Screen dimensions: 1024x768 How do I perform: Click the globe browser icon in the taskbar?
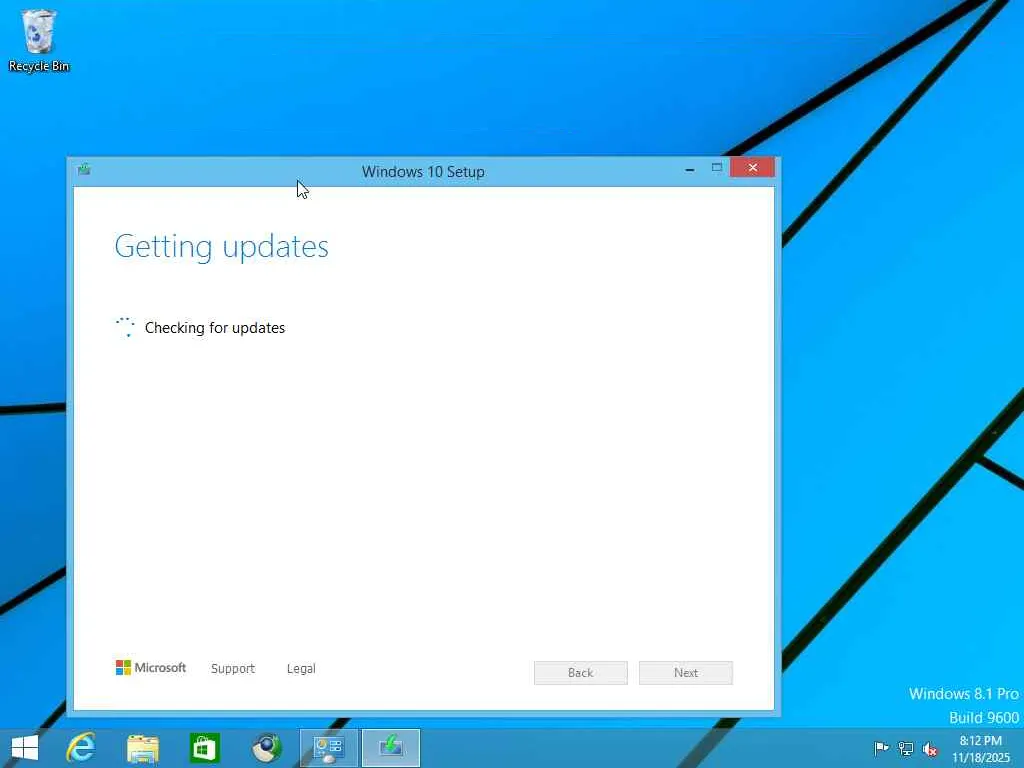[x=266, y=748]
